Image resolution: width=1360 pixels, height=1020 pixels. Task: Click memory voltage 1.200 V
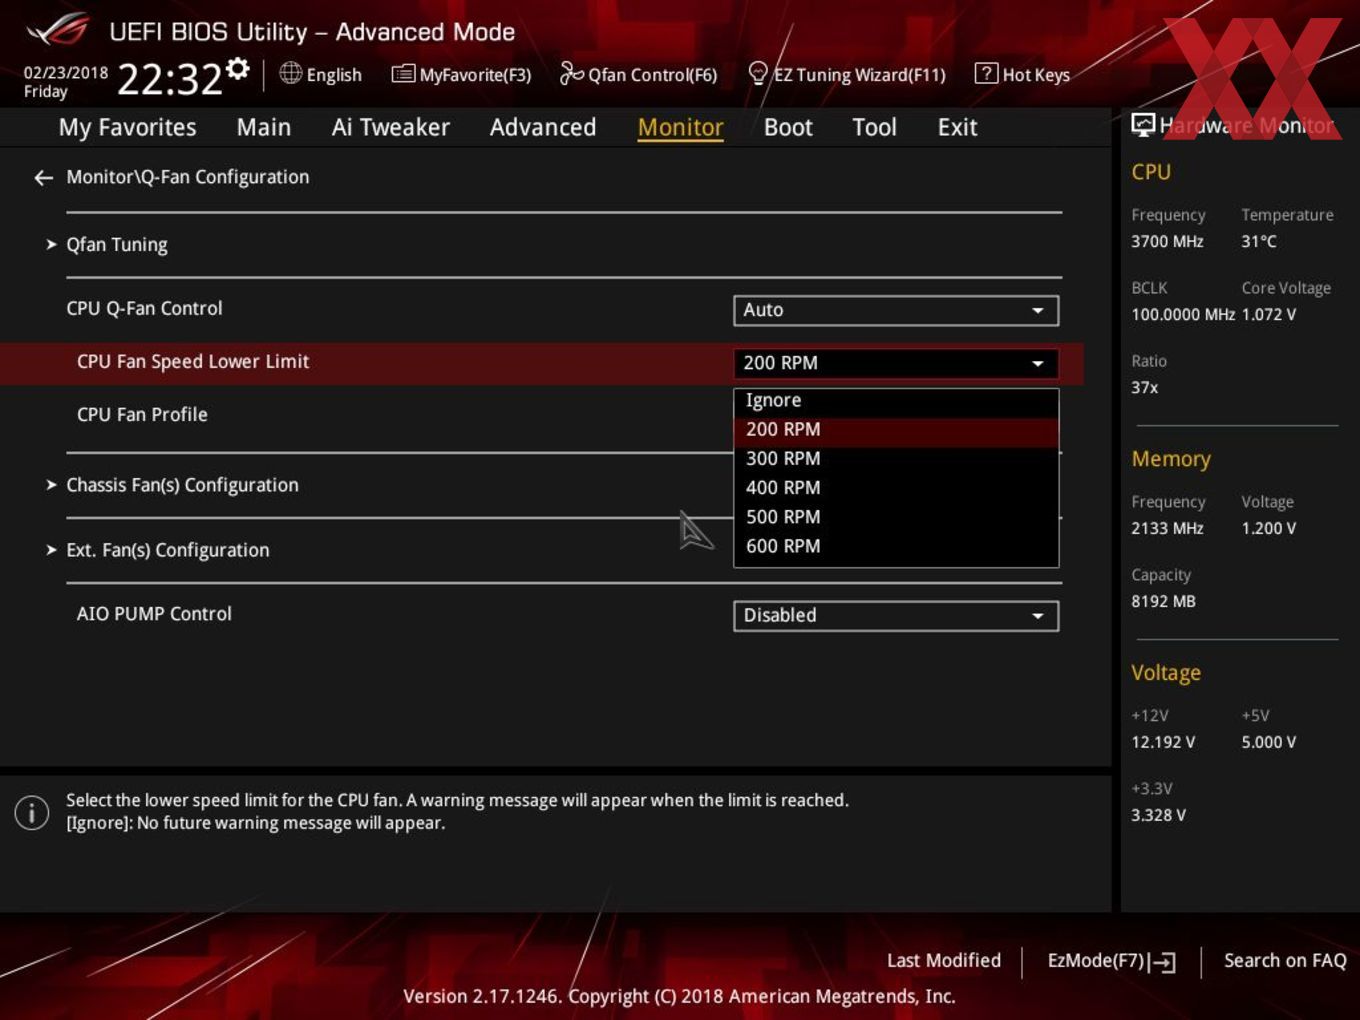1269,529
